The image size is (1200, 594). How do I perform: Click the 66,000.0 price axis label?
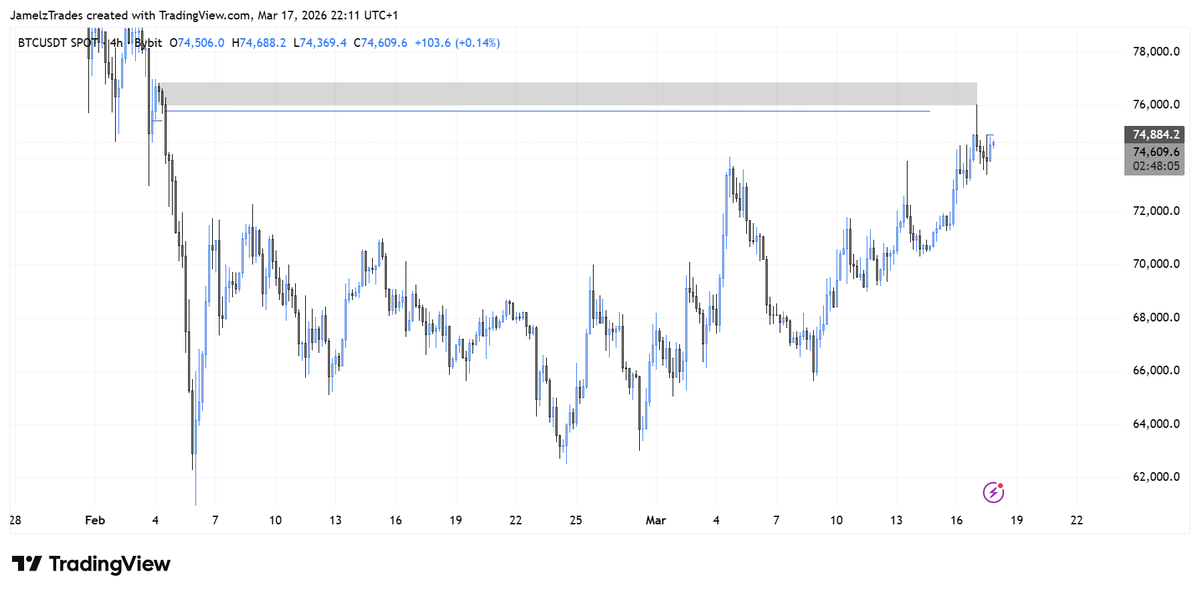pos(1154,371)
